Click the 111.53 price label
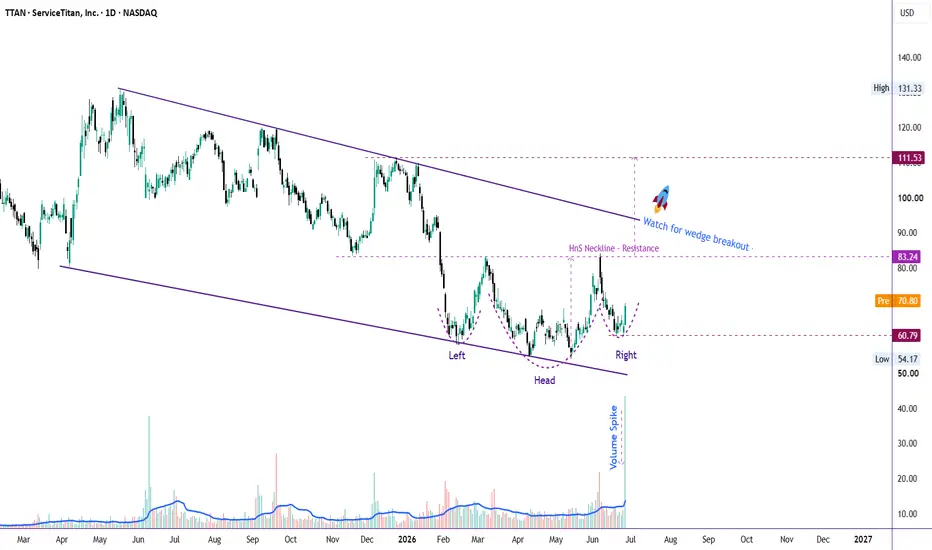Viewport: 932px width, 550px height. pos(909,158)
